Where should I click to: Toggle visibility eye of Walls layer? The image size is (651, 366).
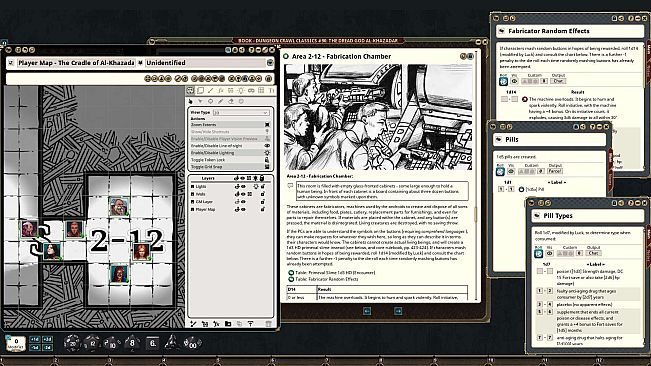(x=243, y=194)
